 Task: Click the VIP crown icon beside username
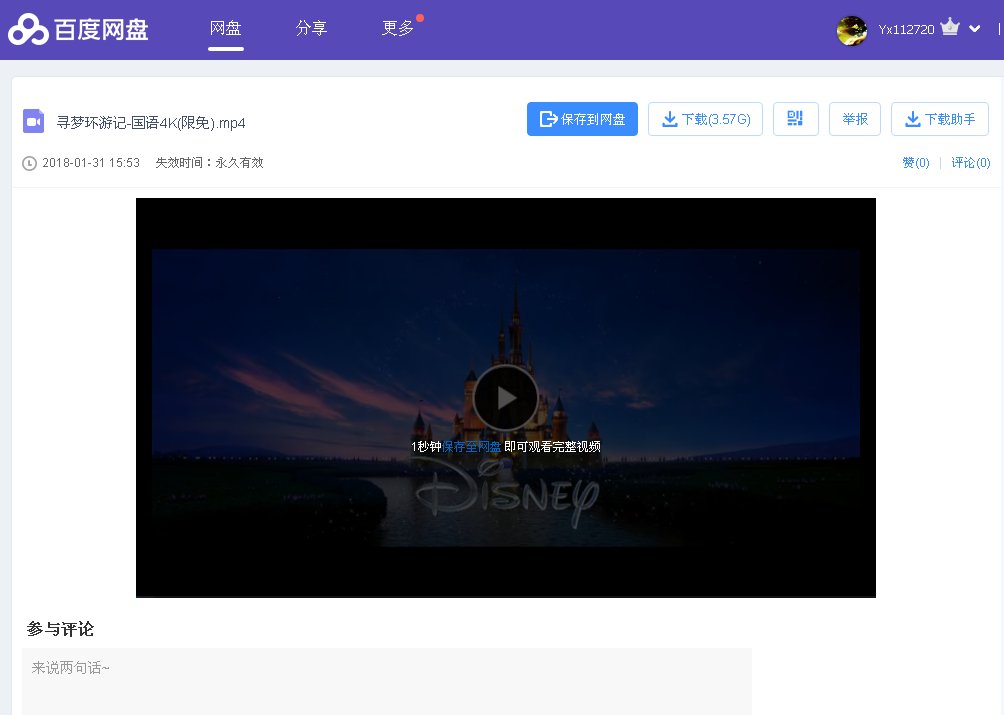pos(949,29)
